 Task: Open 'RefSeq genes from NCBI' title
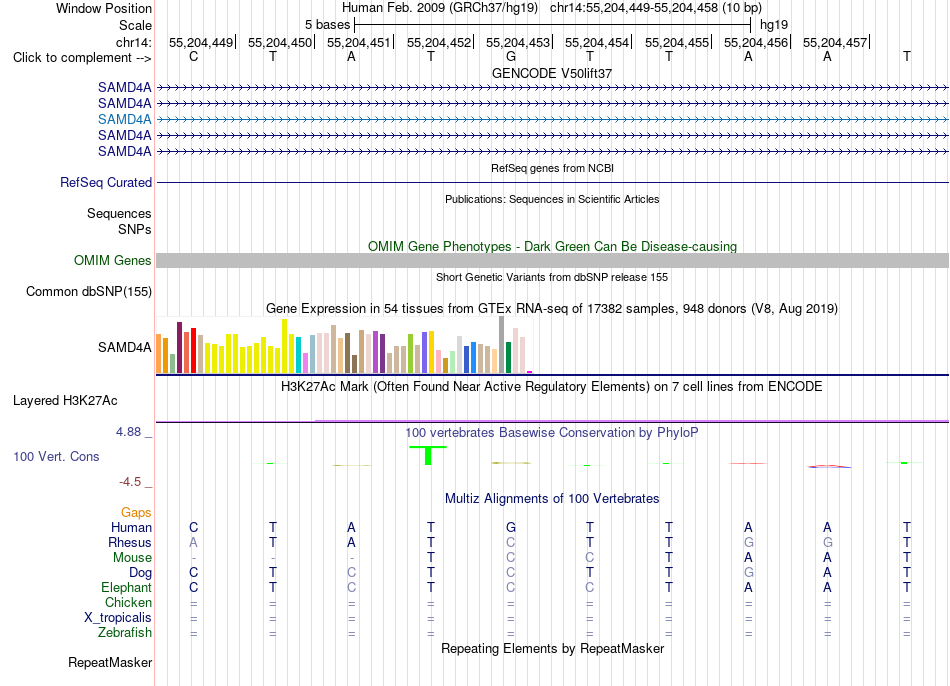pyautogui.click(x=552, y=168)
